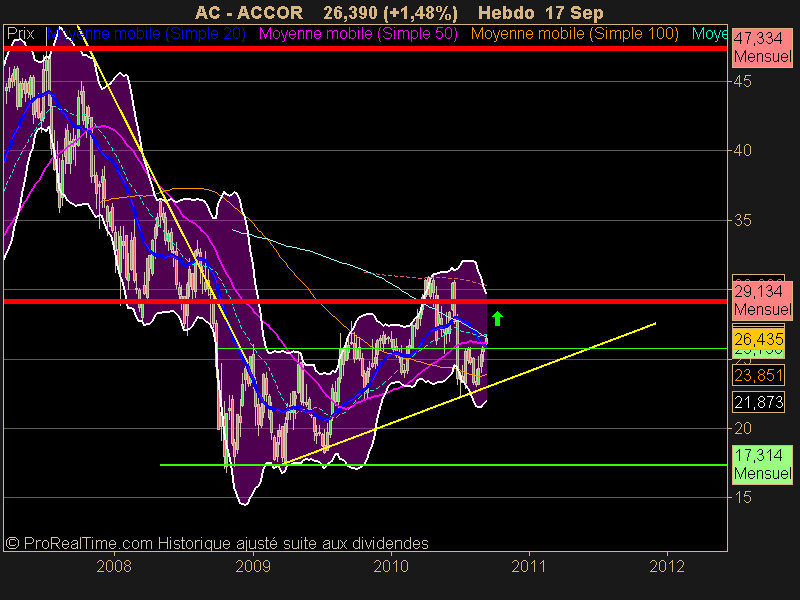Click the 26,390 (+1,48%) quote value
Viewport: 800px width, 600px height.
coord(390,12)
